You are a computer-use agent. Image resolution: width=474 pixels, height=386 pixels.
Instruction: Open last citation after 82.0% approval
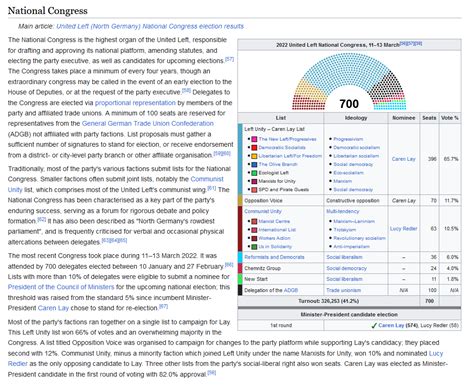212,373
